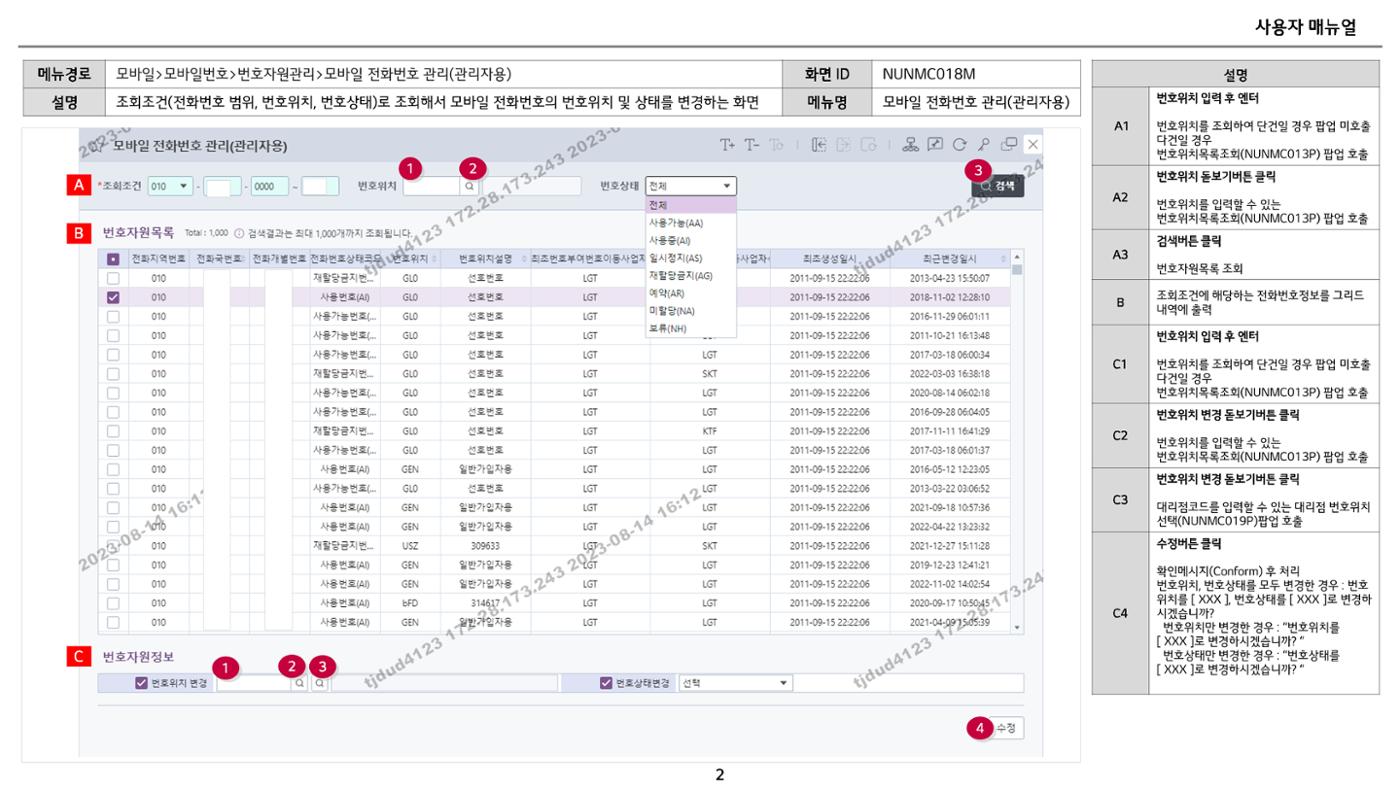Sort by 번호위치 column sort arrows
The height and width of the screenshot is (788, 1400).
(x=435, y=258)
